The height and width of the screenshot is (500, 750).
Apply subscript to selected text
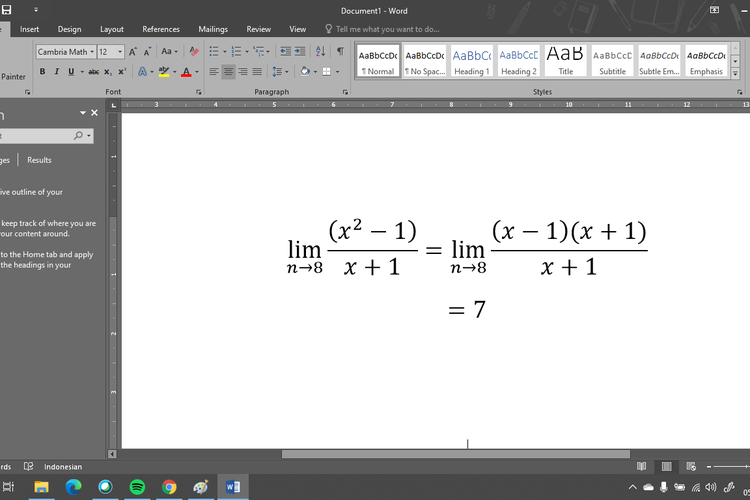(x=109, y=72)
